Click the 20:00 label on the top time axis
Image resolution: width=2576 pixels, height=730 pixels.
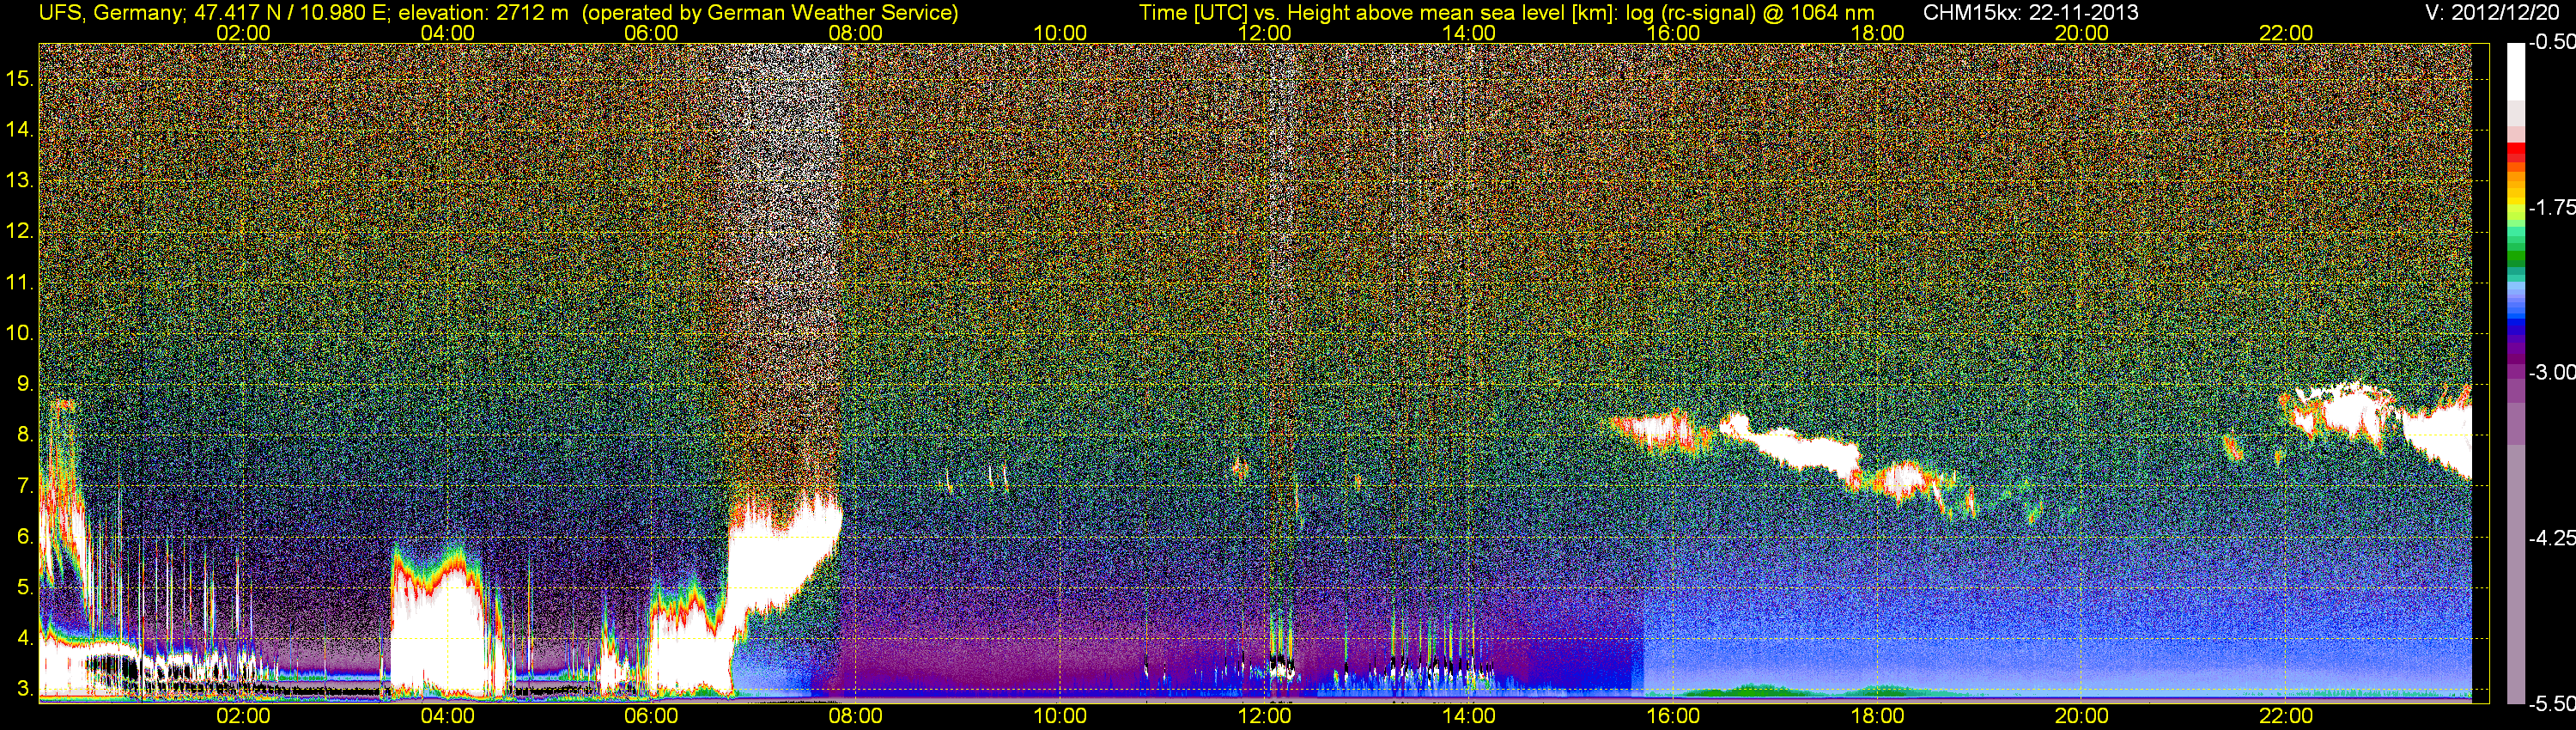pyautogui.click(x=2082, y=33)
